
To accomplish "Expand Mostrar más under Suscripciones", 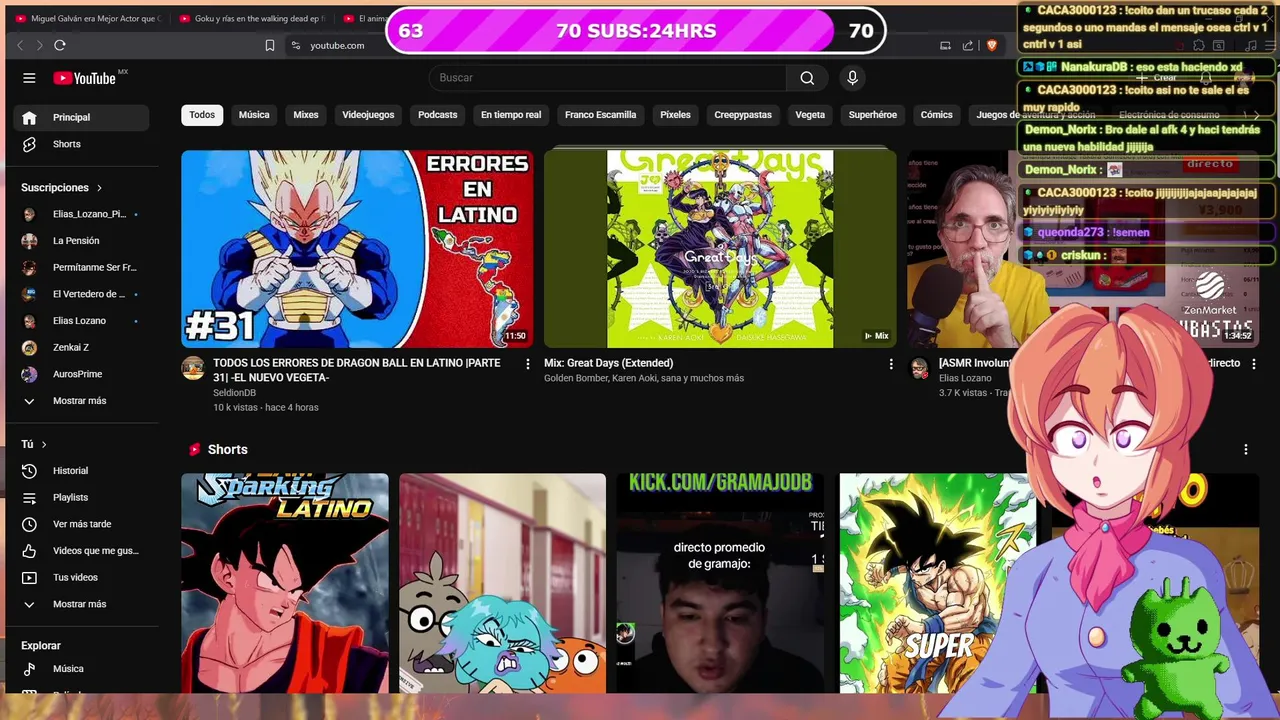I will 81,401.
